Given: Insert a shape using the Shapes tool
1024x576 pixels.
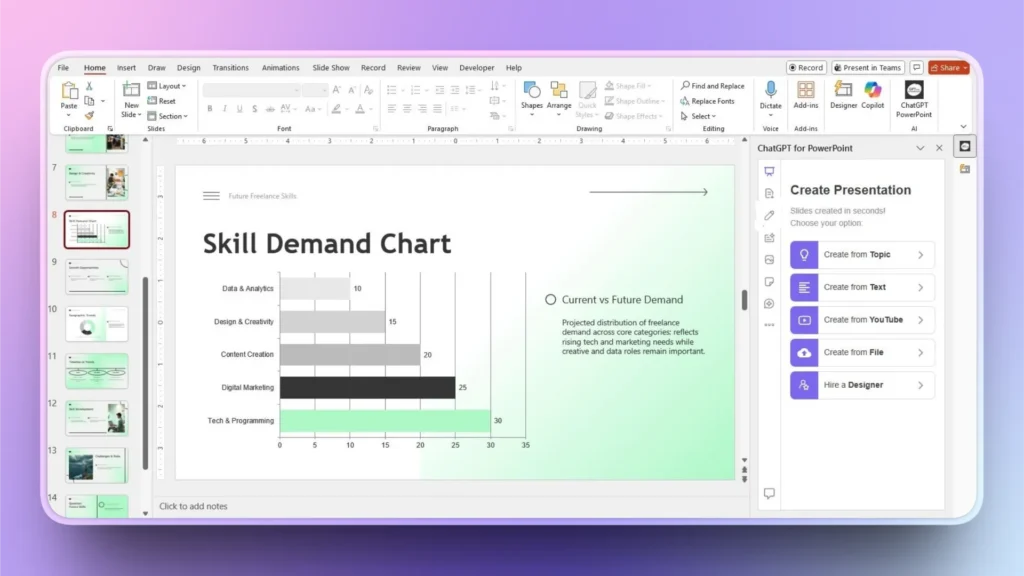Looking at the screenshot, I should point(531,97).
